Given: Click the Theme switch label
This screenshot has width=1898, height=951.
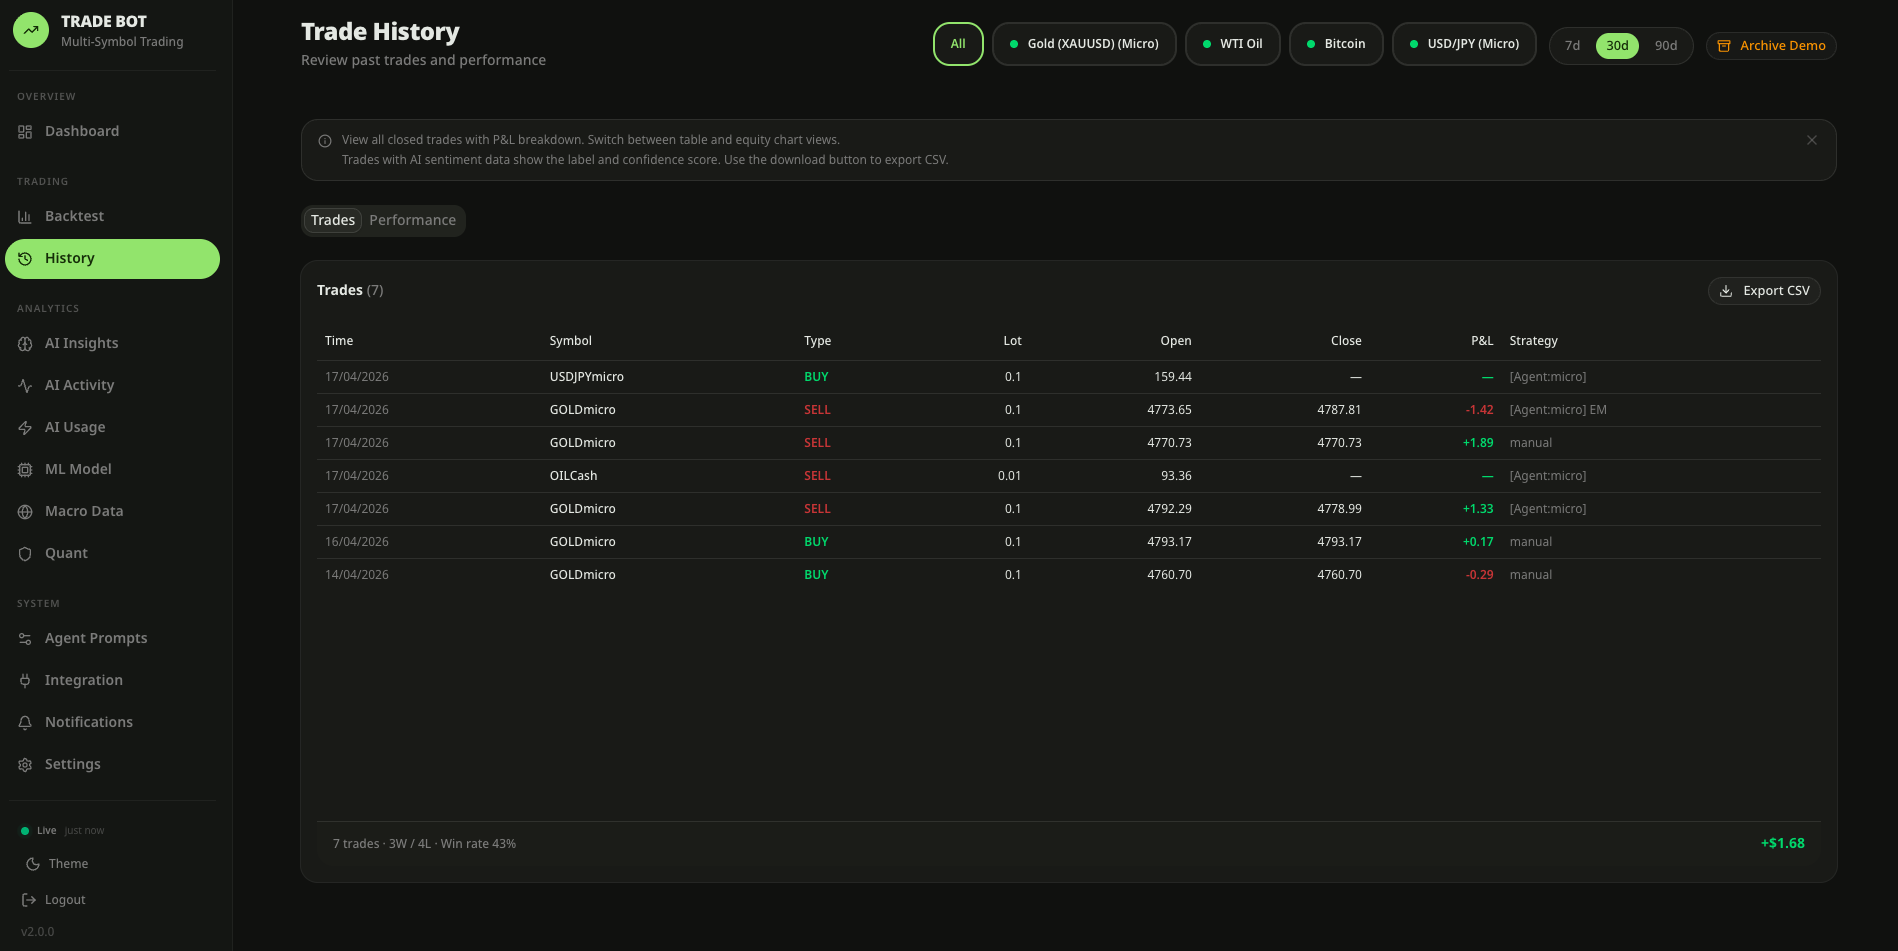Looking at the screenshot, I should pos(68,864).
